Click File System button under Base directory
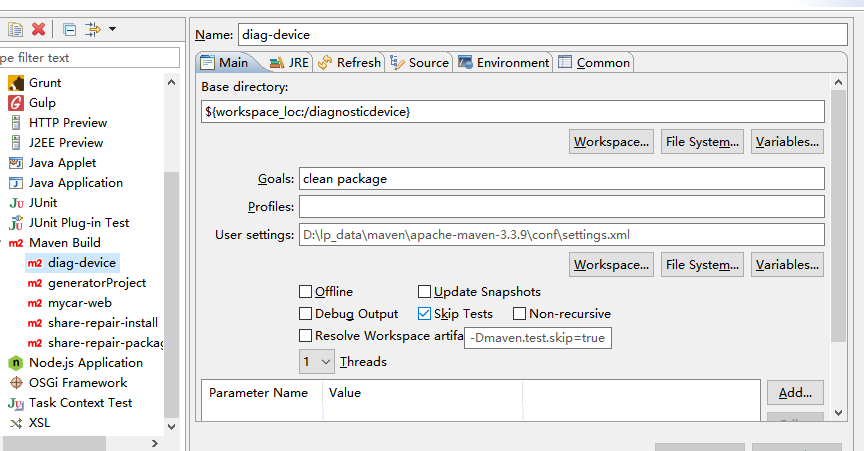The height and width of the screenshot is (451, 864). click(x=702, y=142)
